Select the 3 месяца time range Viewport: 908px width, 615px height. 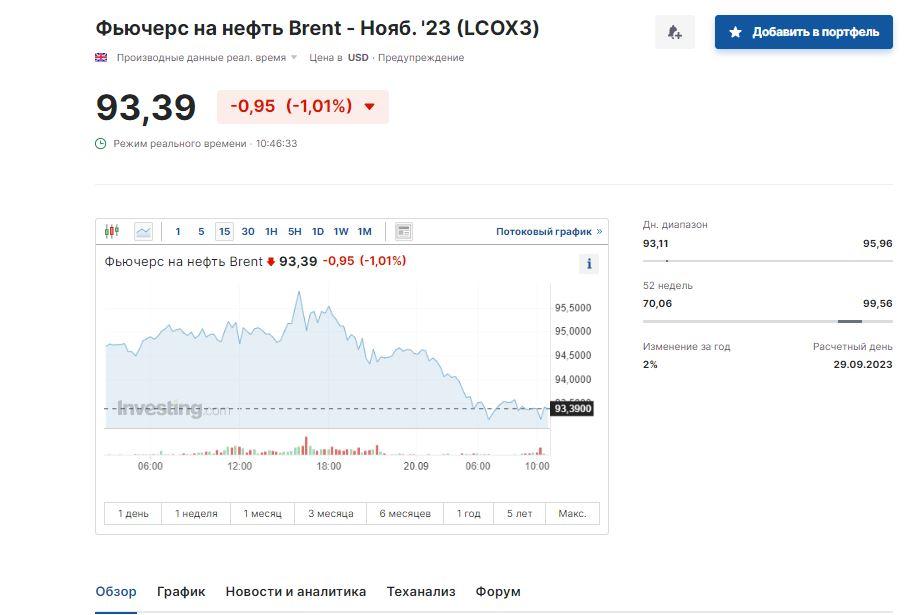coord(330,513)
